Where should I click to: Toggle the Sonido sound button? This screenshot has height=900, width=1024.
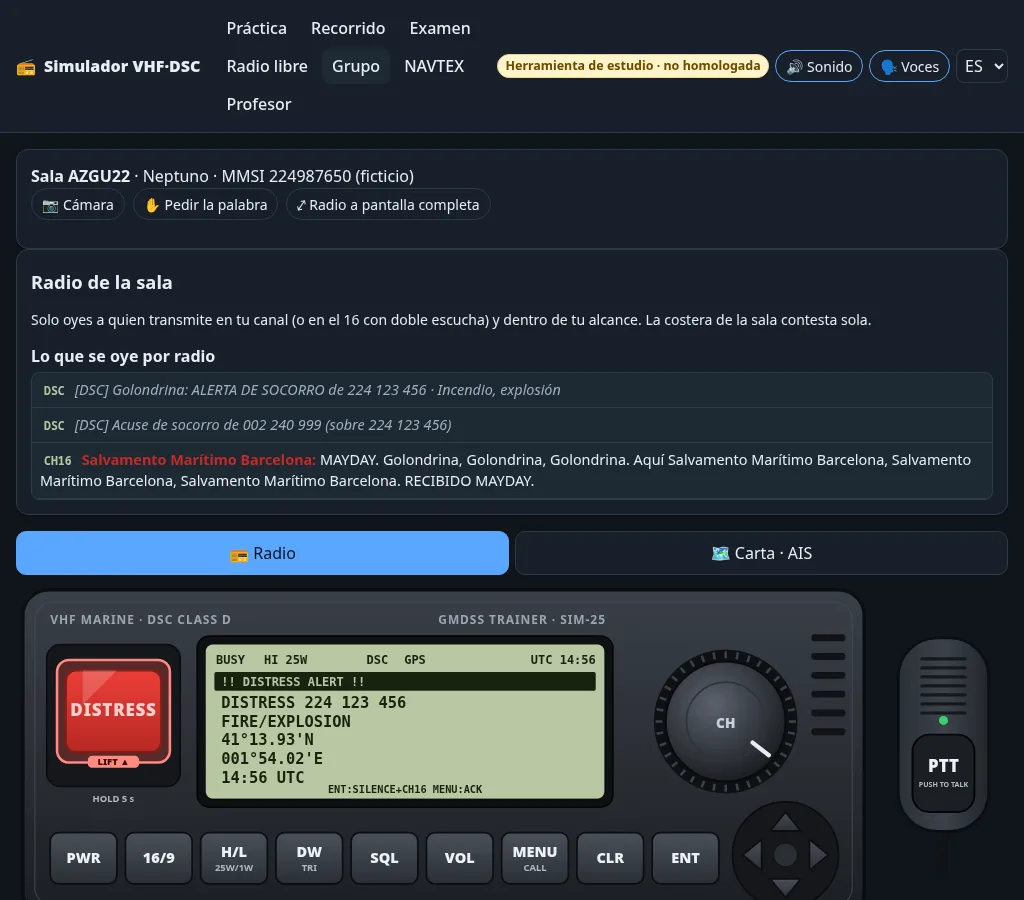(x=819, y=66)
